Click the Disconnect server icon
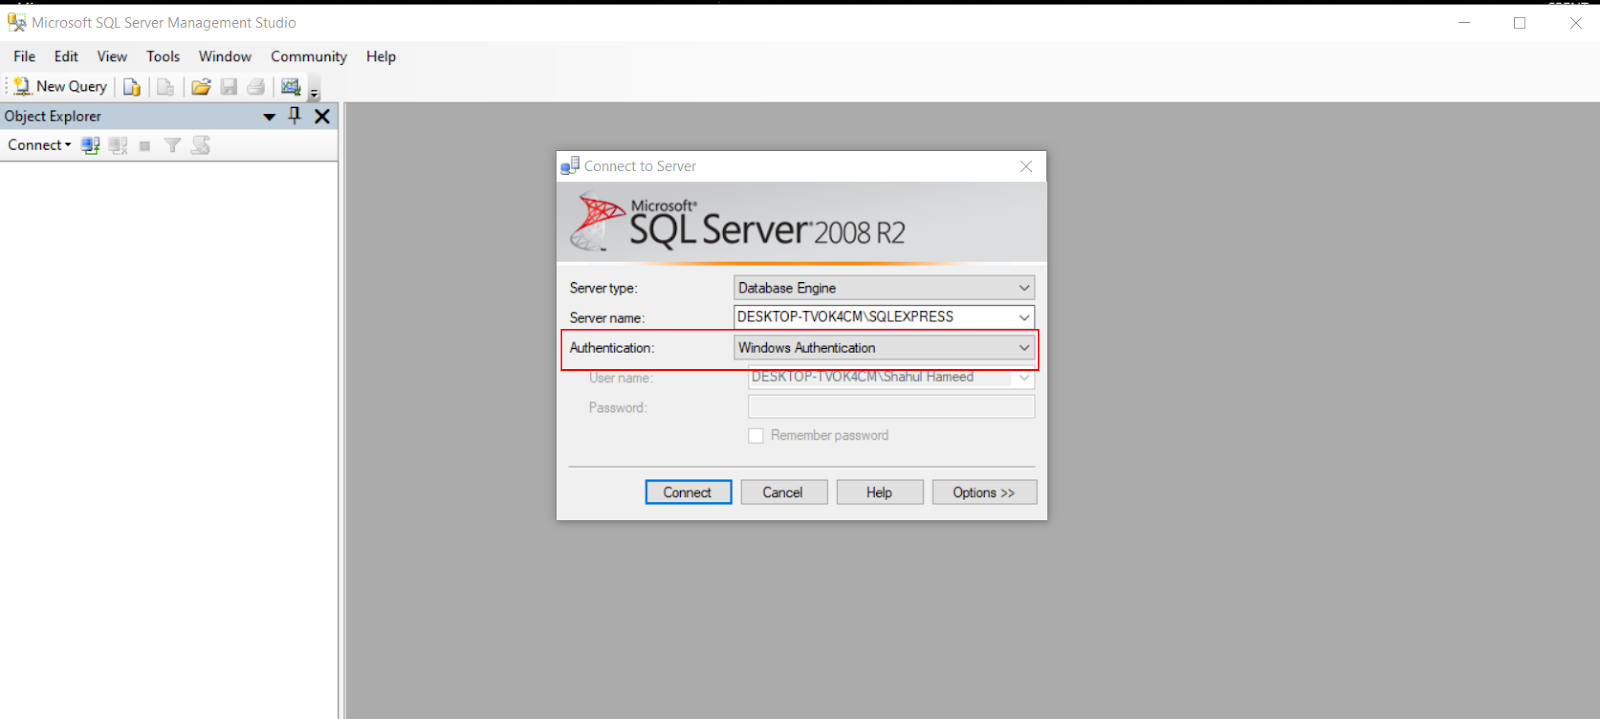Viewport: 1600px width, 719px height. (118, 145)
